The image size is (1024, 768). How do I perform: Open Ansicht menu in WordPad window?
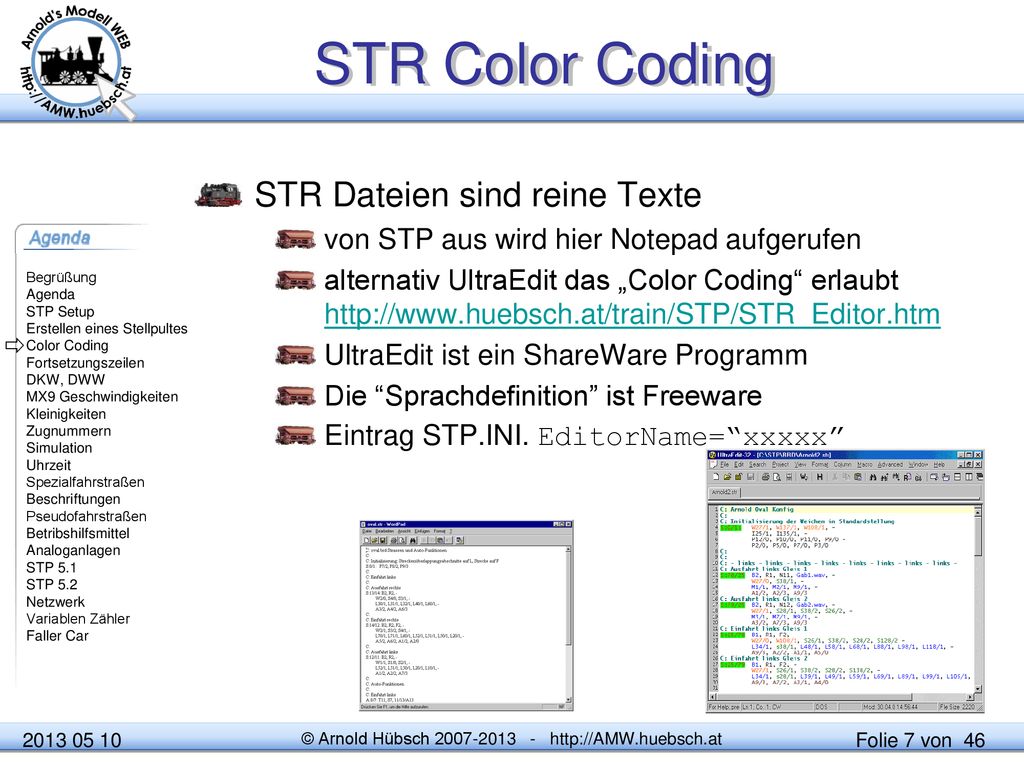point(404,531)
